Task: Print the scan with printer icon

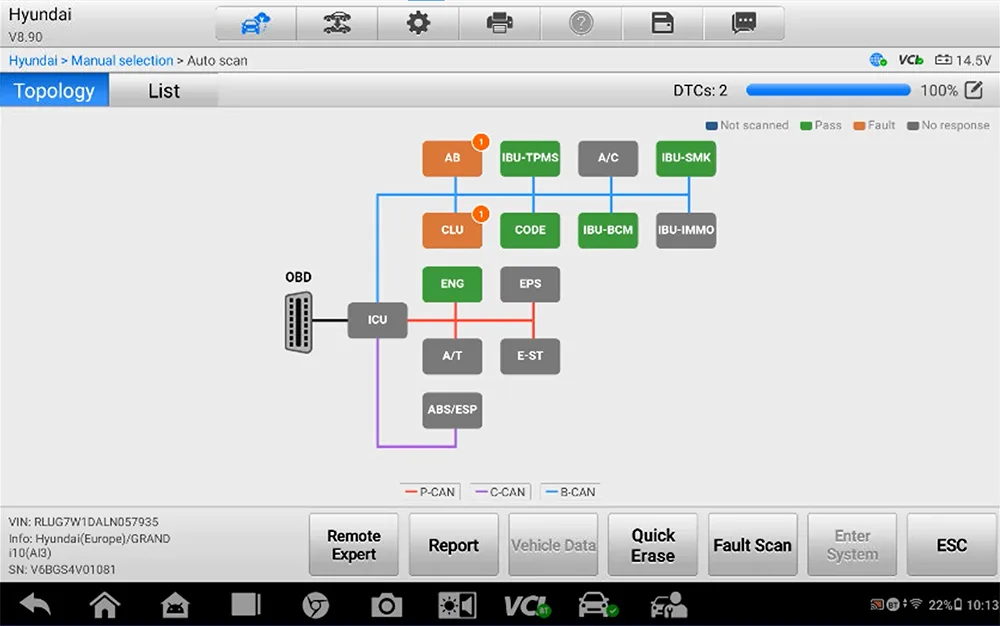Action: pos(499,24)
